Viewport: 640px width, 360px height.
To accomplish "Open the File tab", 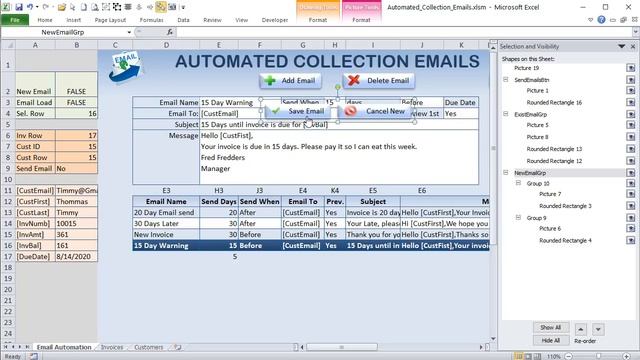I will 15,20.
